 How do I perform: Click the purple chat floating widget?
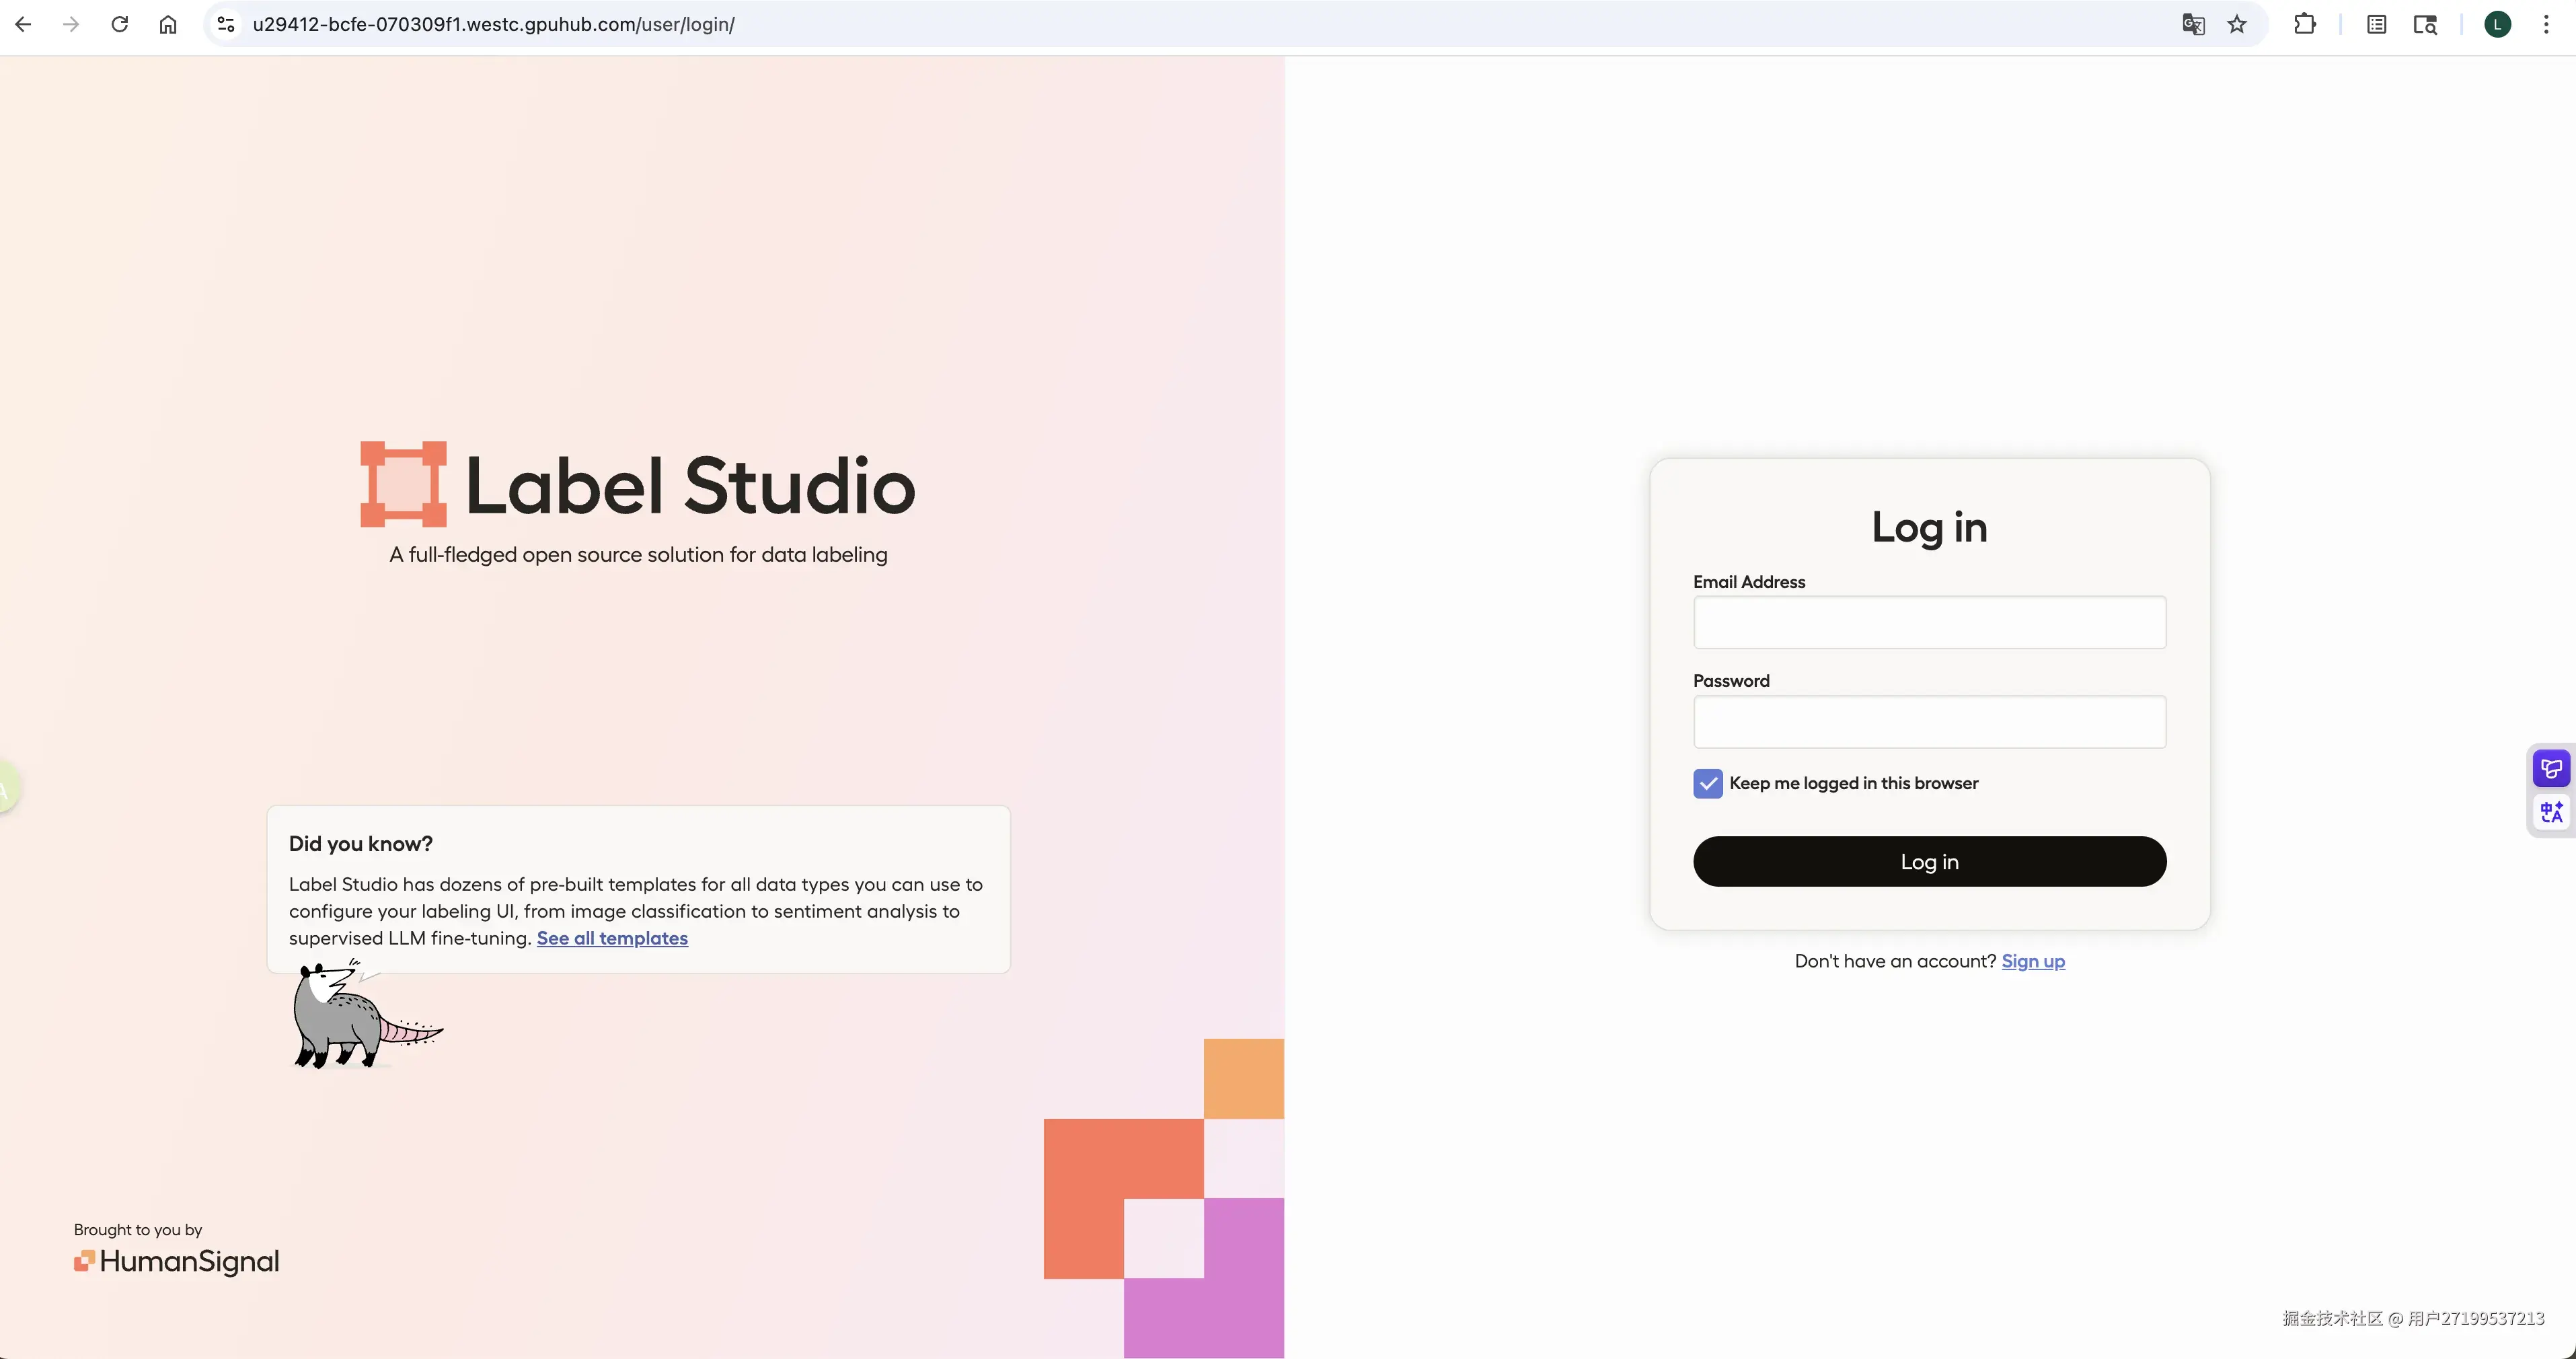pos(2551,768)
